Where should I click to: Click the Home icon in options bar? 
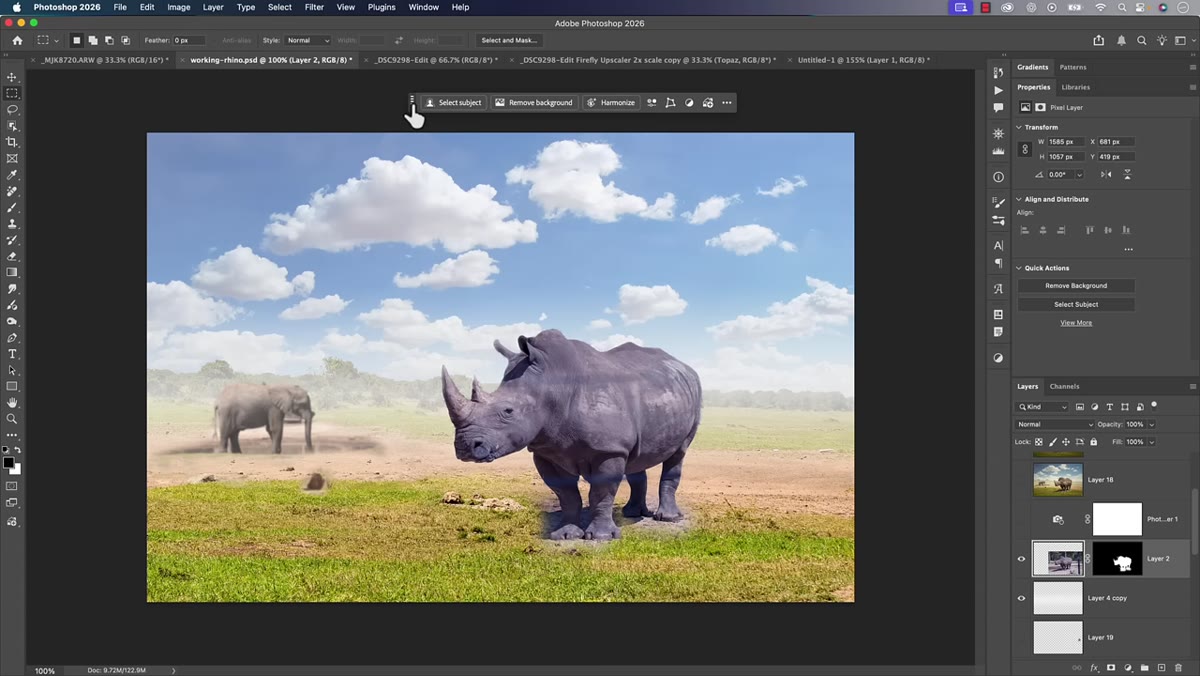(17, 40)
